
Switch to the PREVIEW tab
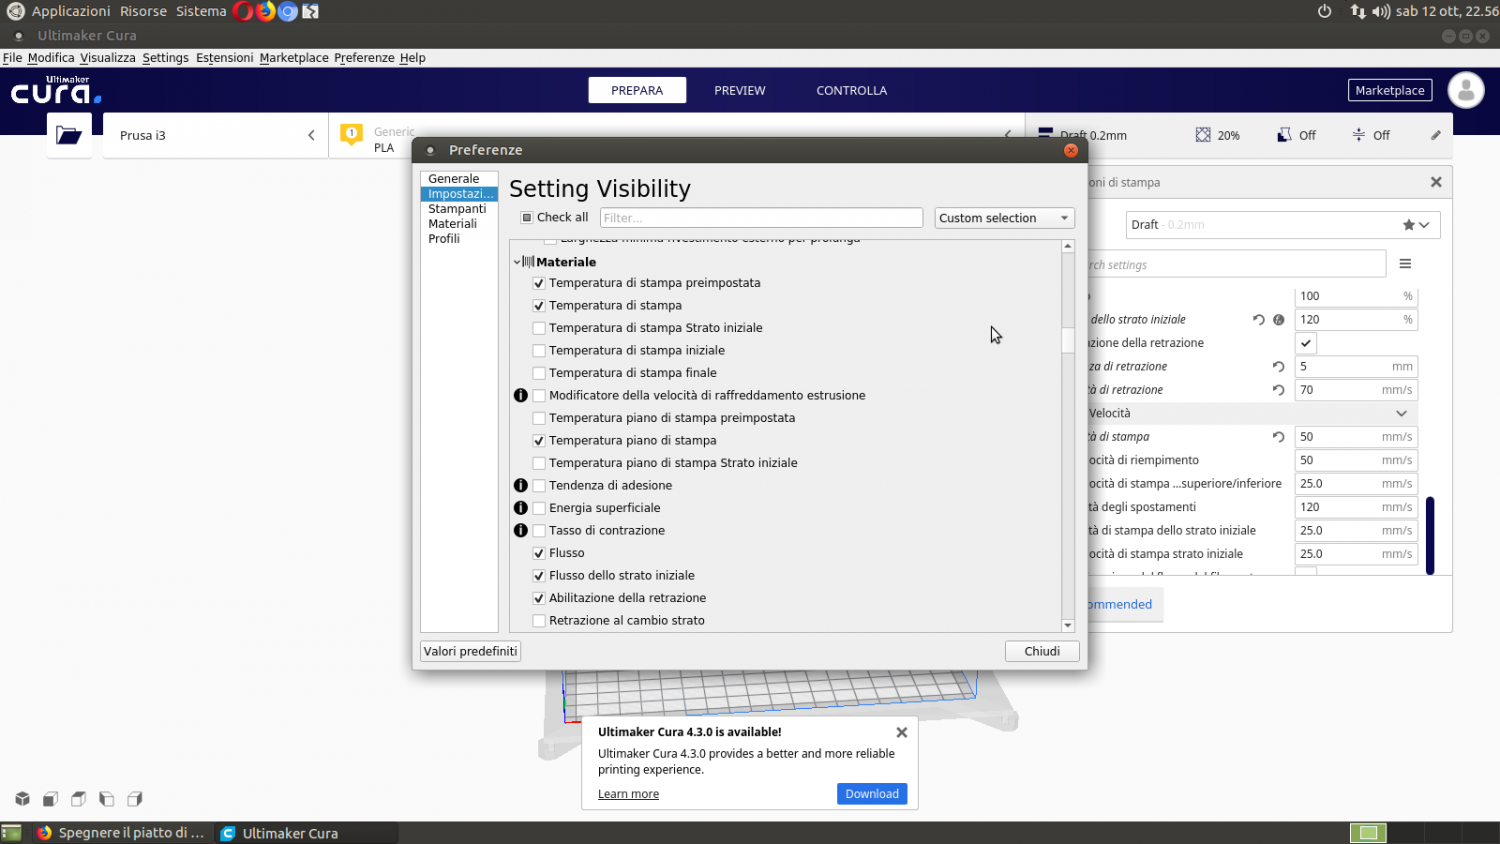pyautogui.click(x=739, y=90)
